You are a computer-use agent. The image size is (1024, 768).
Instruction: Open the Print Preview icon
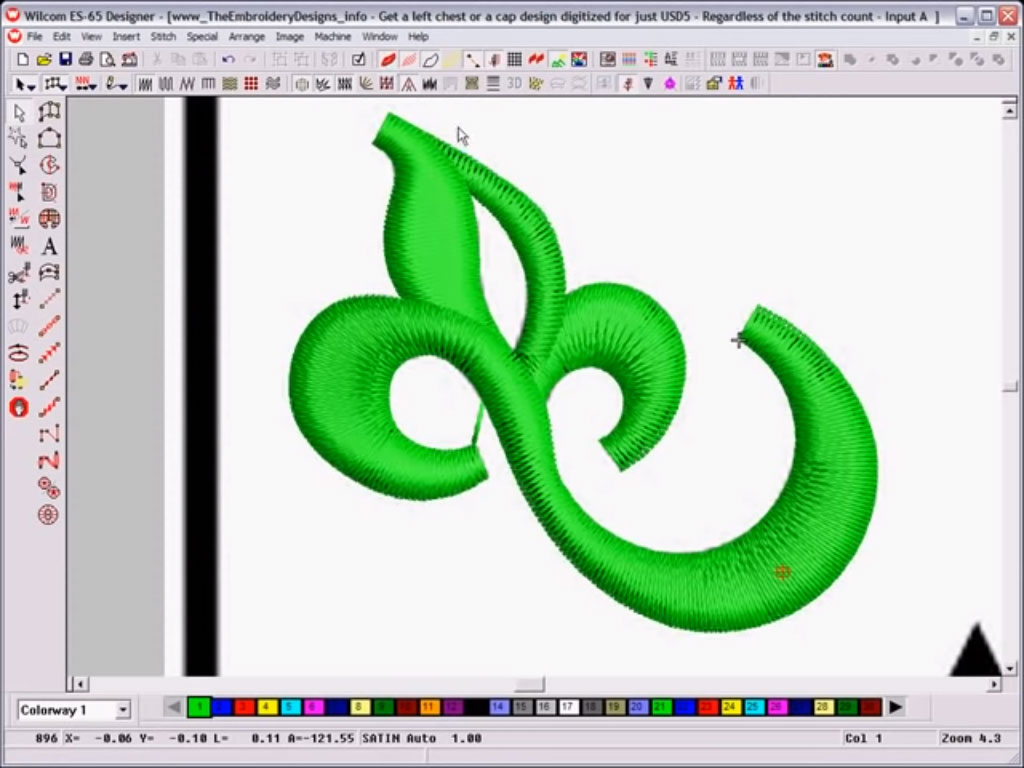pos(107,59)
